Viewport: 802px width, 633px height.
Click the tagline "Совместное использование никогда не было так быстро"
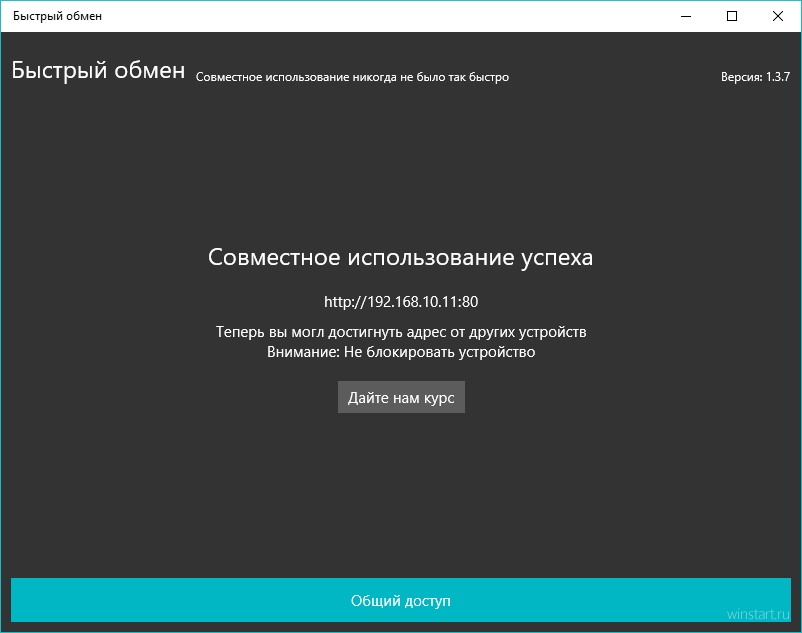pyautogui.click(x=352, y=77)
